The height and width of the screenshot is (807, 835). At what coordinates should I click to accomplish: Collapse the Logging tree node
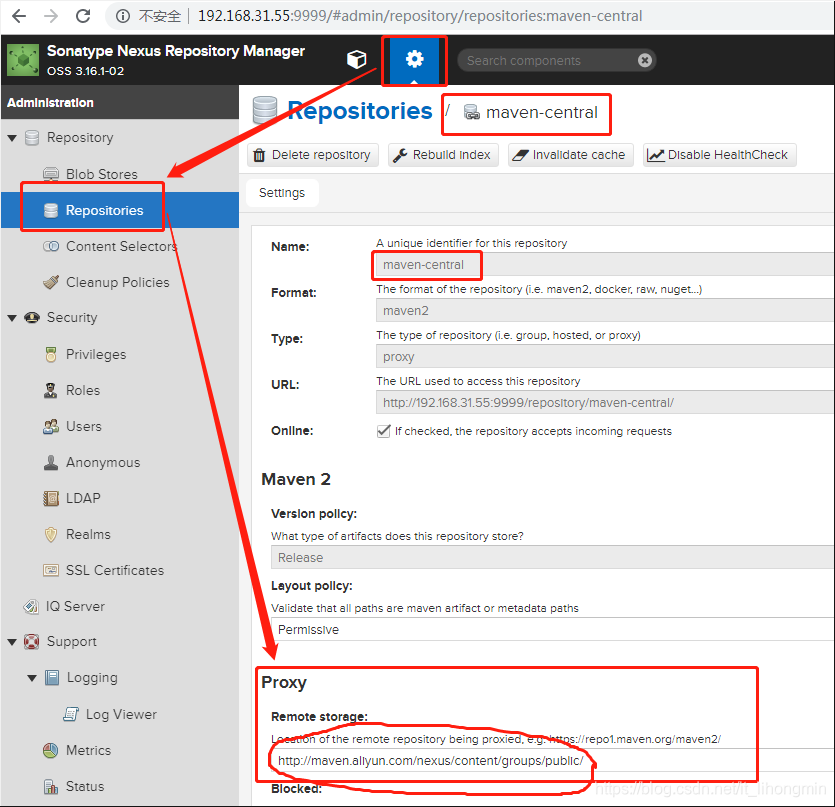click(x=32, y=678)
